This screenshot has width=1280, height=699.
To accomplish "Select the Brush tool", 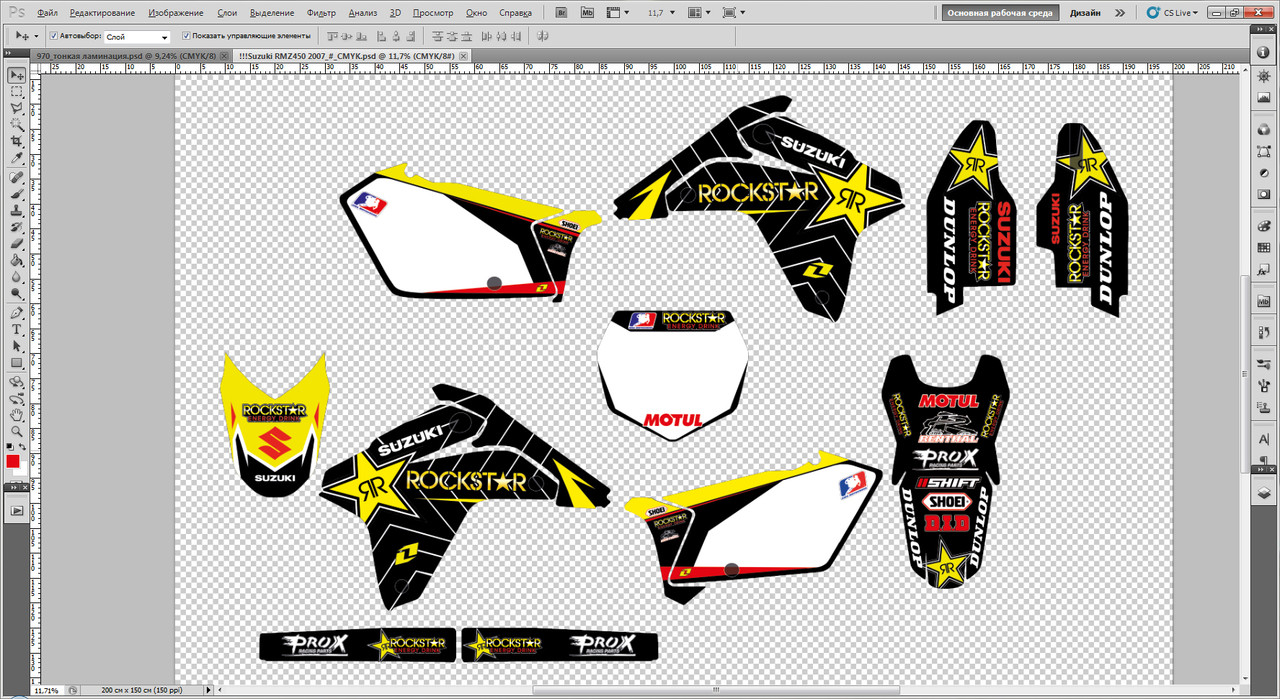I will click(17, 195).
